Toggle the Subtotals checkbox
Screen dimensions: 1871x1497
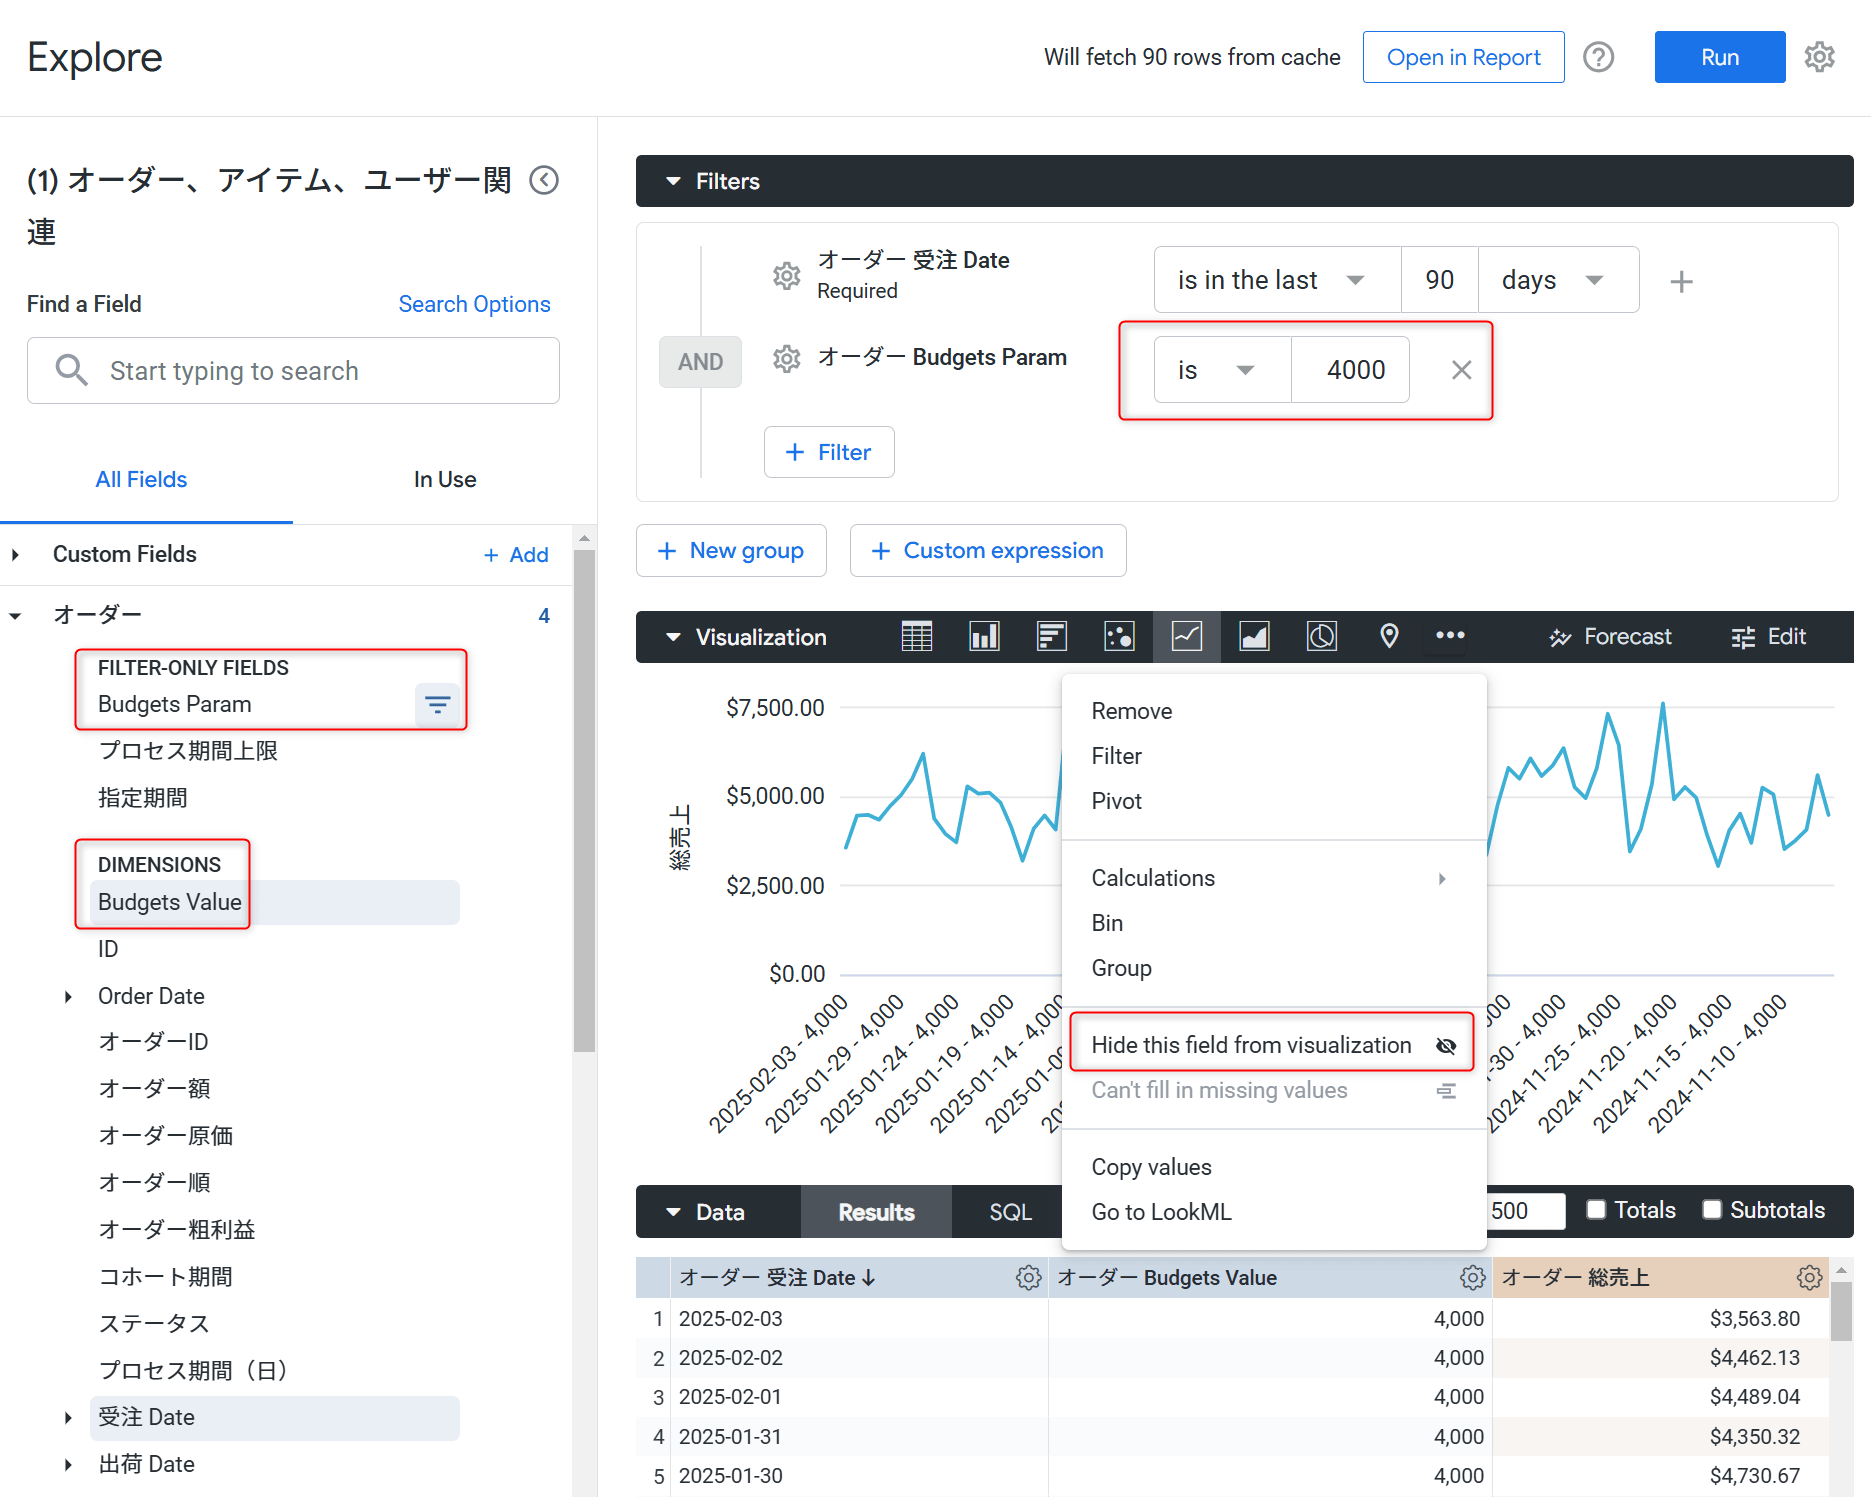coord(1712,1210)
